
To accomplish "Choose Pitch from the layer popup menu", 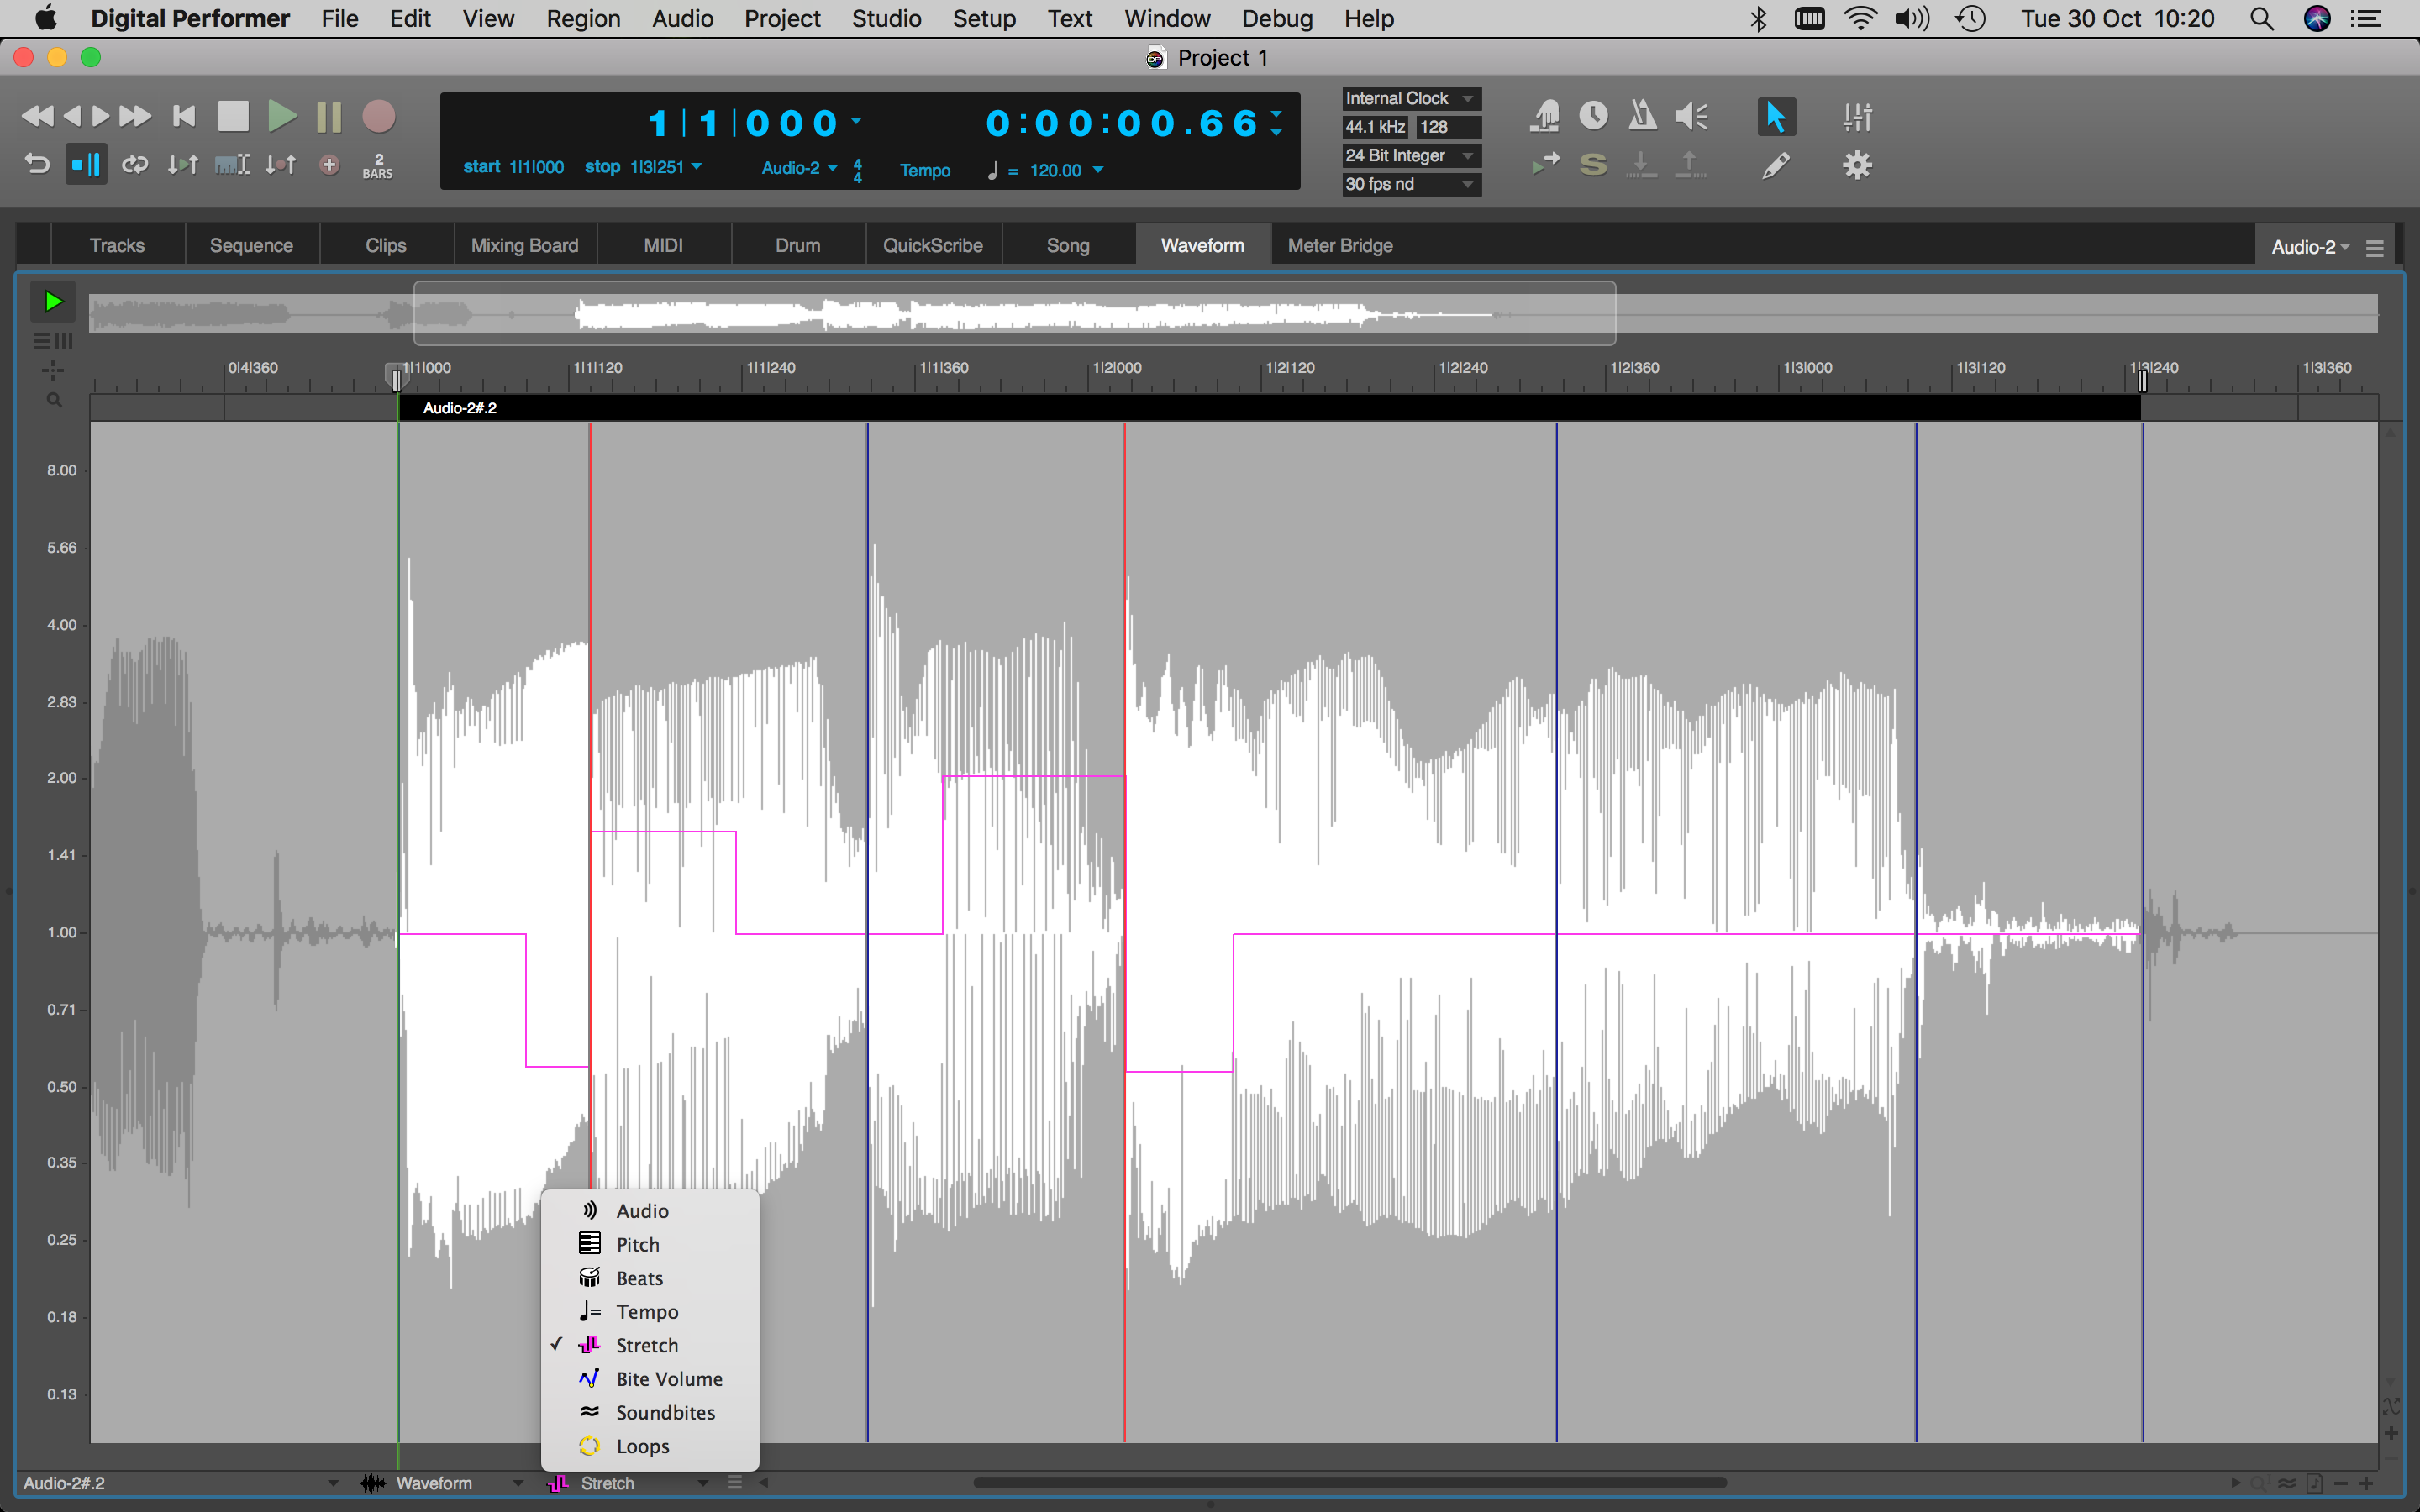I will coord(650,1244).
